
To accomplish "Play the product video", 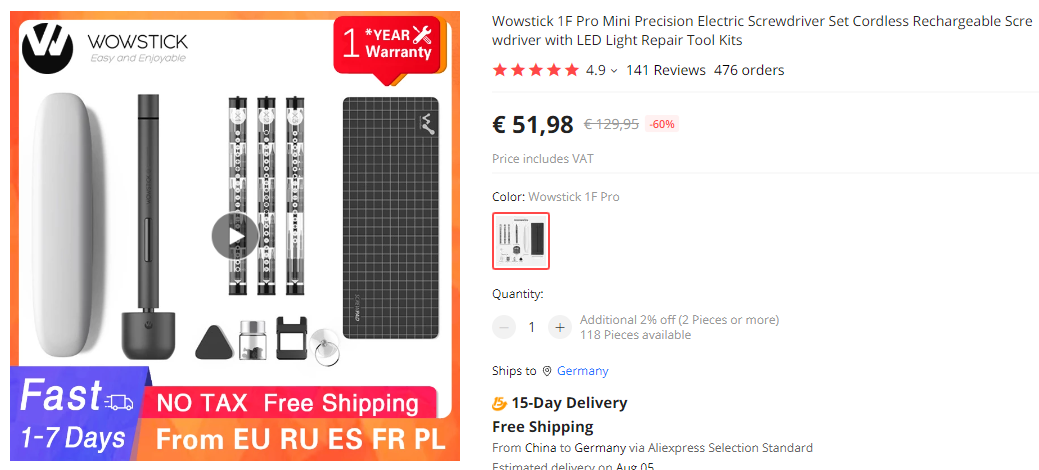I will pyautogui.click(x=235, y=236).
